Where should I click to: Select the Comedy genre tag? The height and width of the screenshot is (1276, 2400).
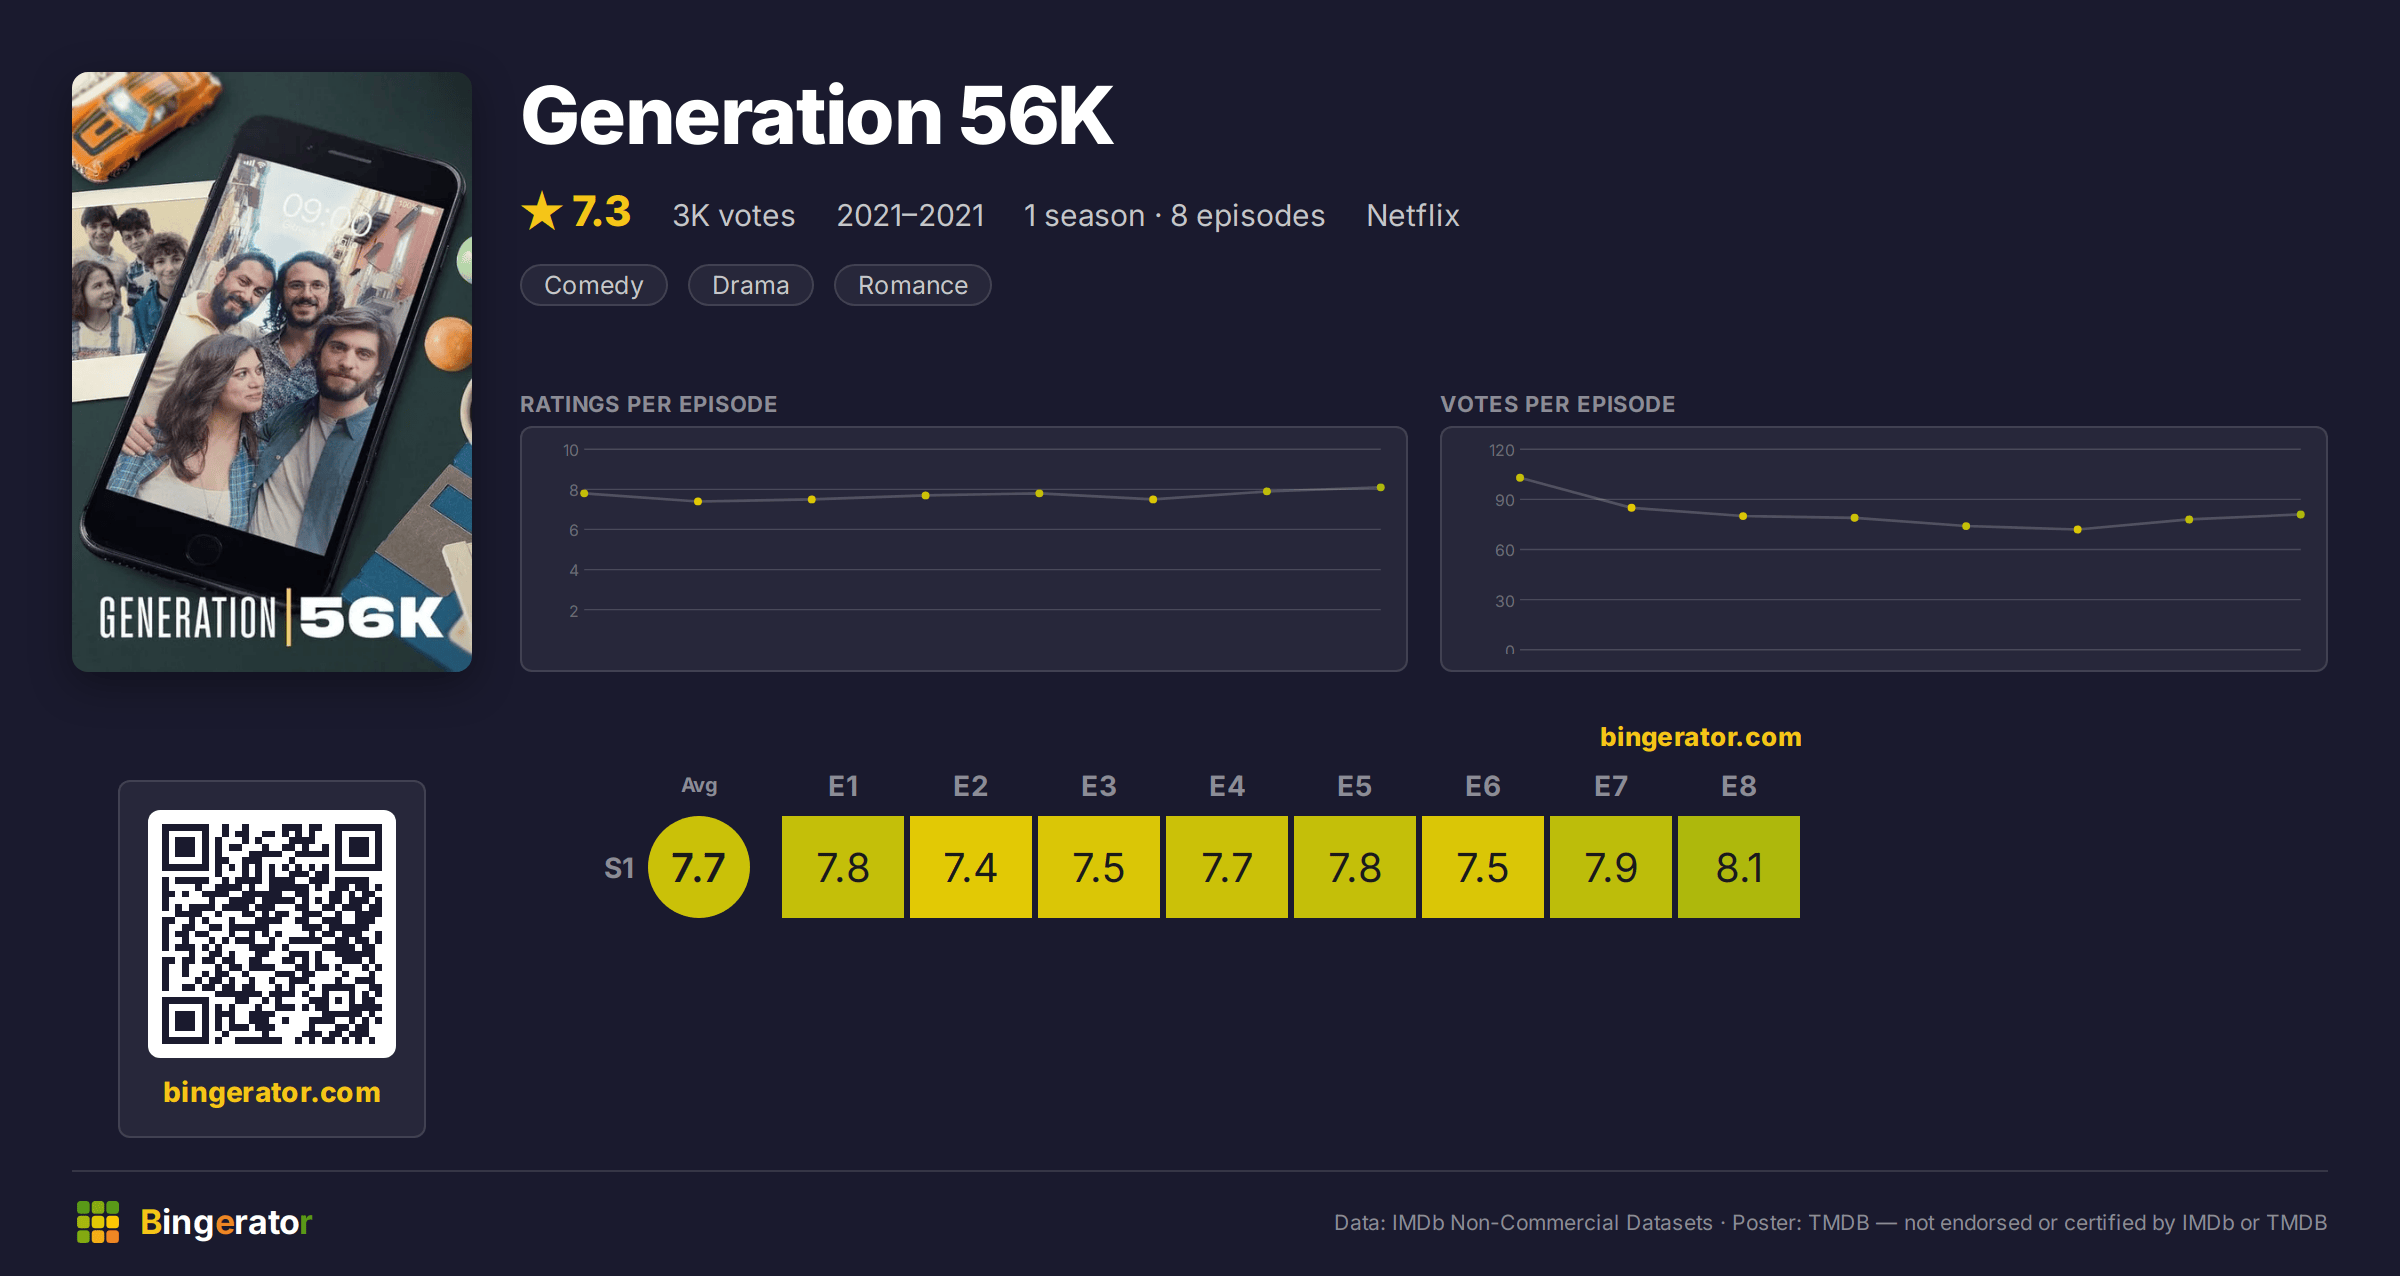(594, 285)
